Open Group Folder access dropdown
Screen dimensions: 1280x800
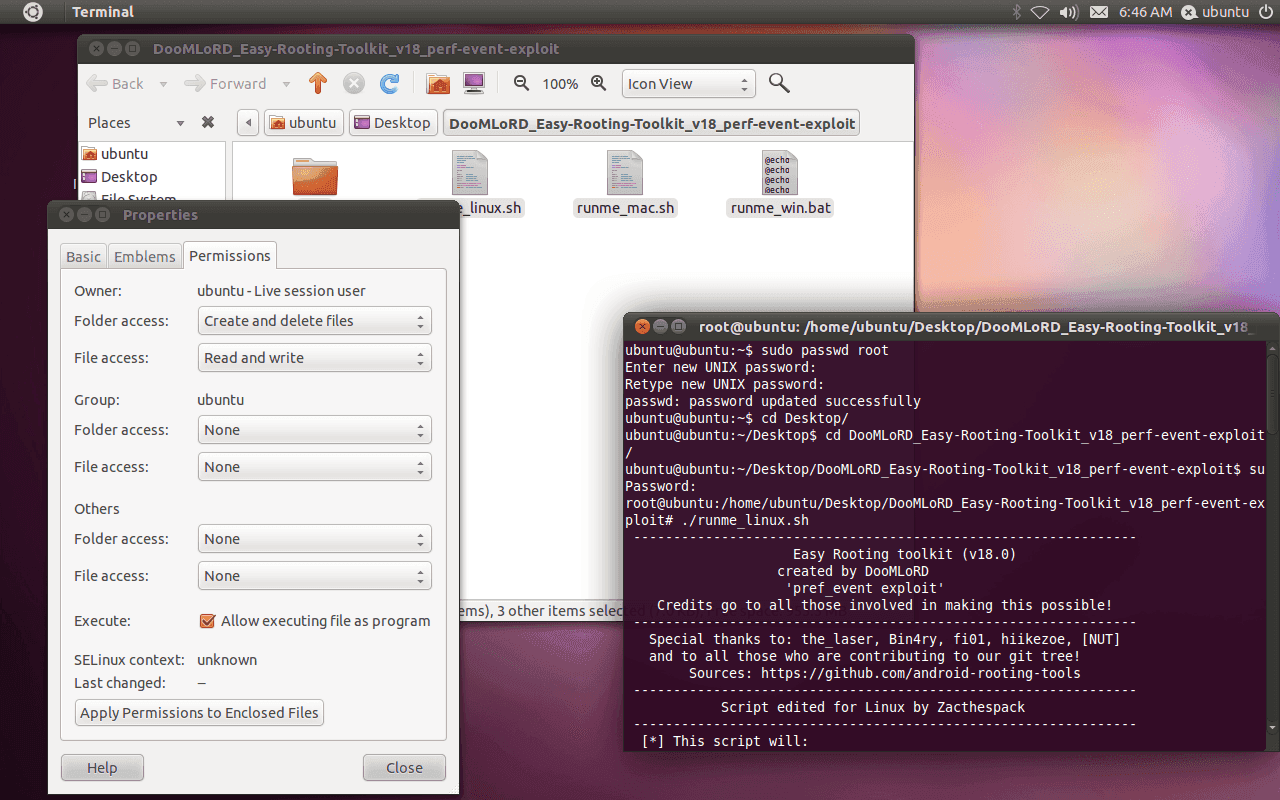coord(315,430)
